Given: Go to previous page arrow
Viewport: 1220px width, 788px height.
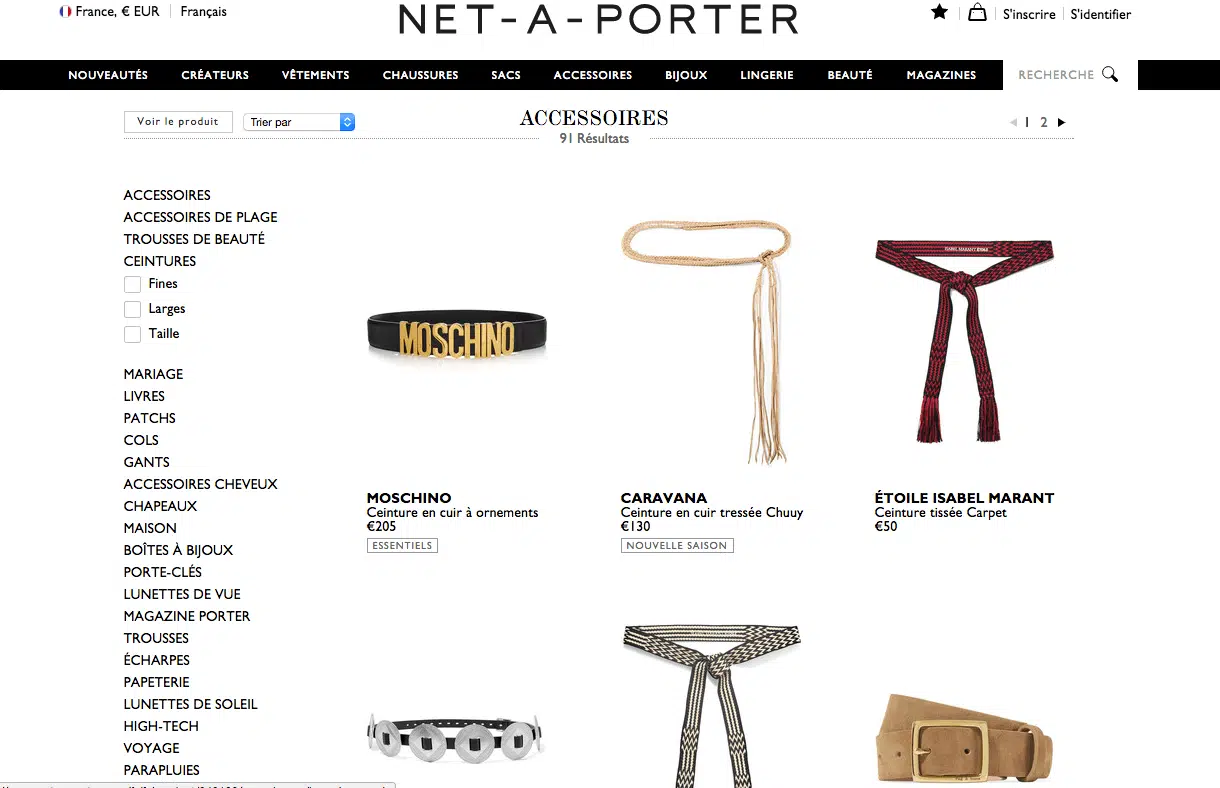Looking at the screenshot, I should click(1013, 122).
